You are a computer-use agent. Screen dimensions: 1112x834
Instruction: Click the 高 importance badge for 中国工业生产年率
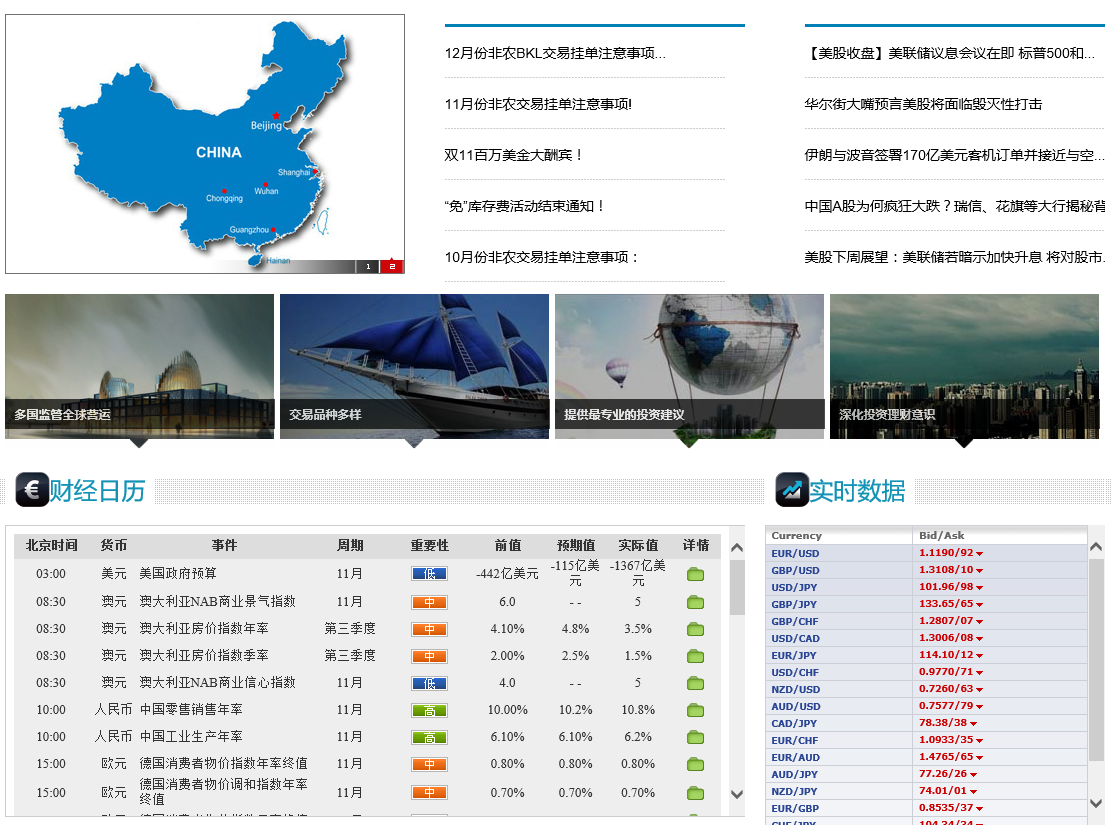tap(429, 738)
